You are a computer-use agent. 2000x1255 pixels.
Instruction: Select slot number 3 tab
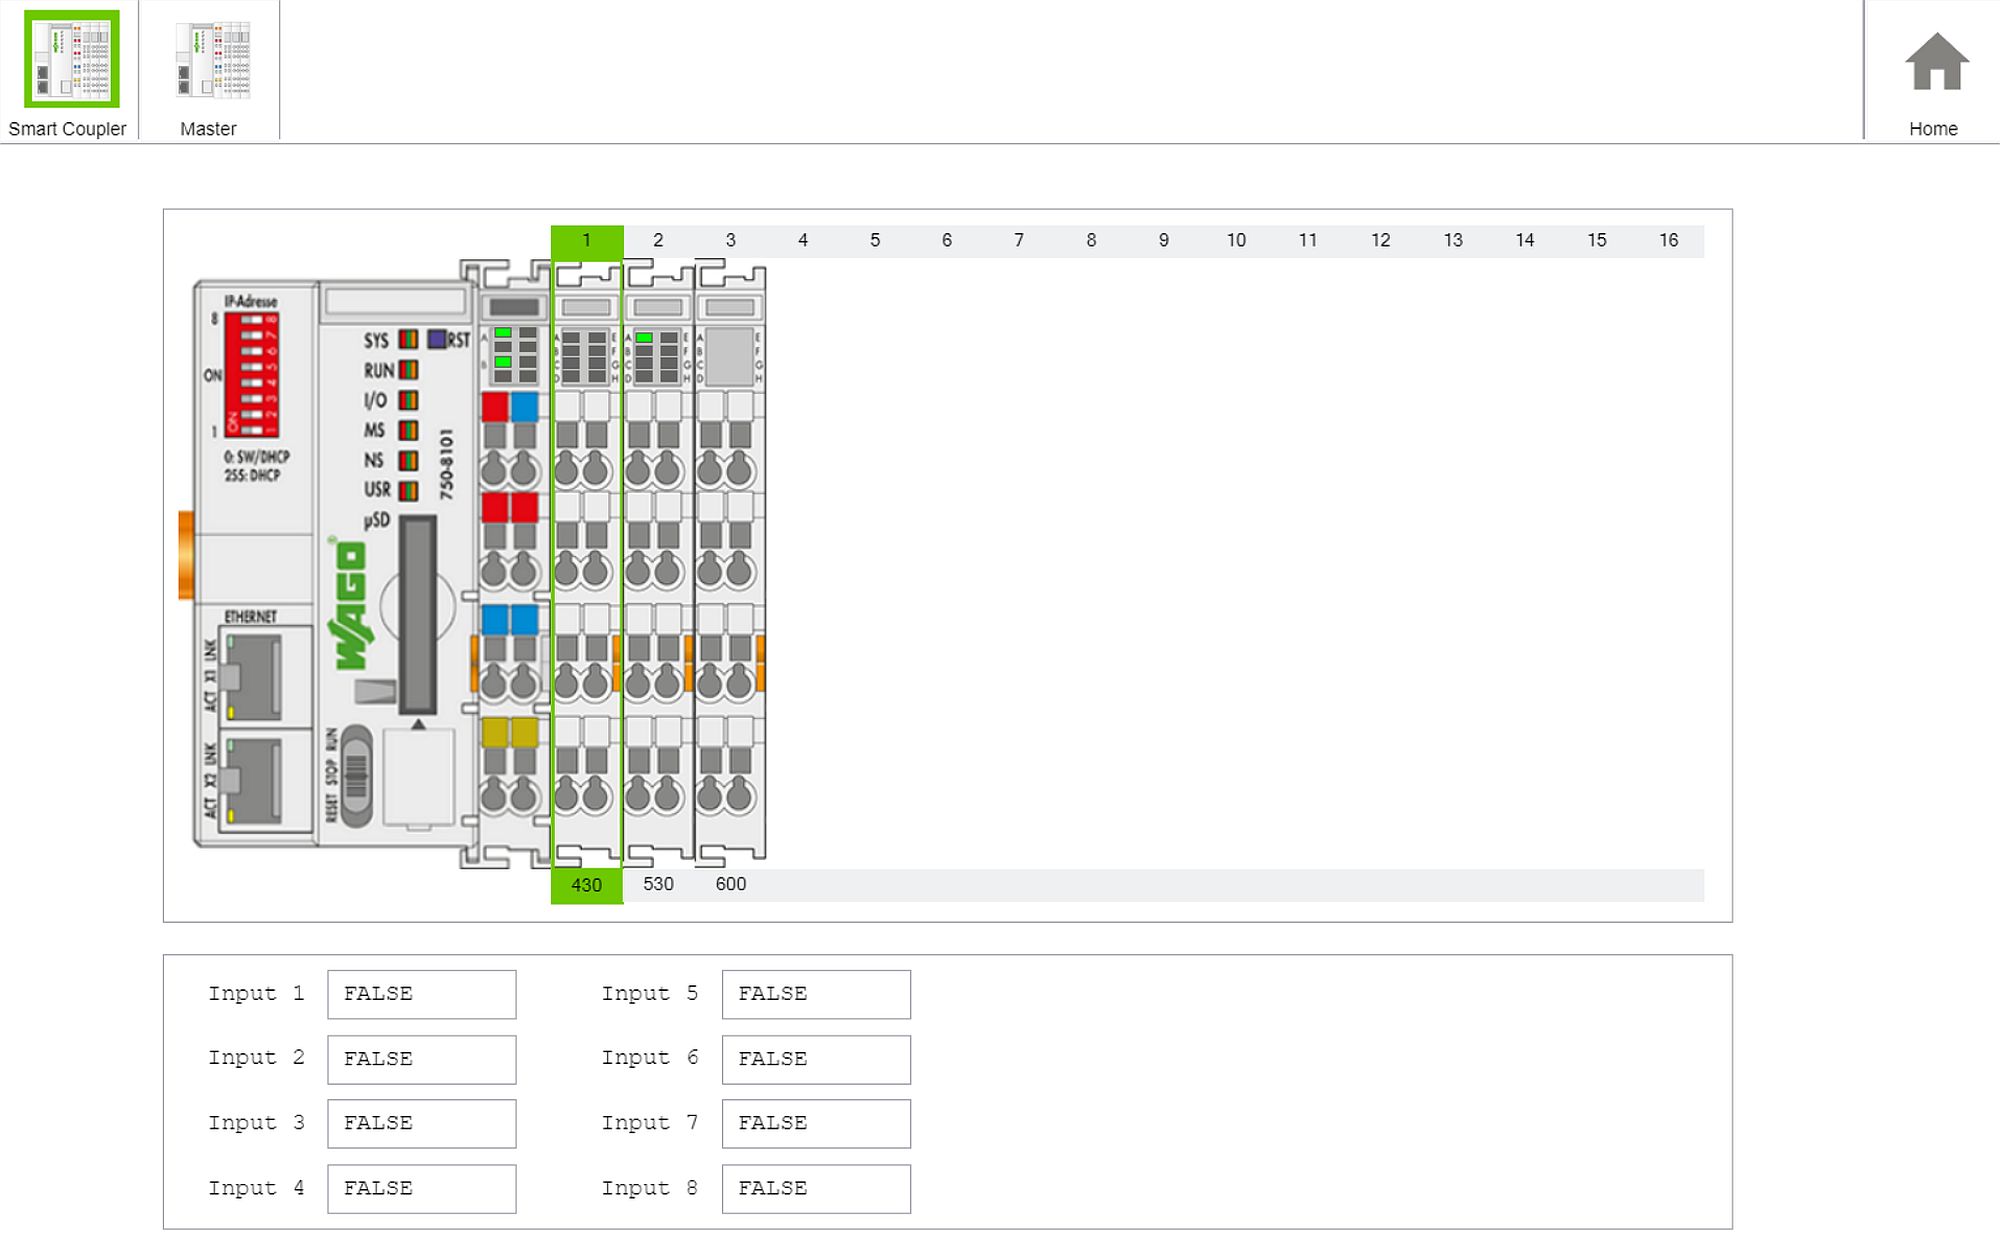point(731,241)
